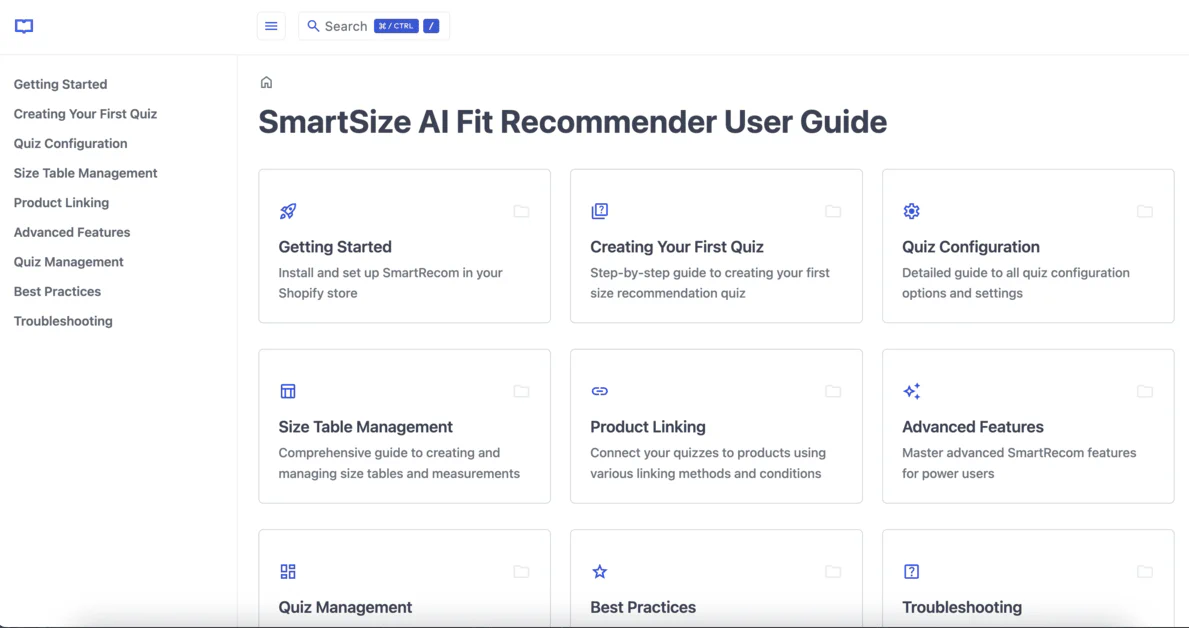1189x628 pixels.
Task: Click the home breadcrumb icon
Action: (266, 83)
